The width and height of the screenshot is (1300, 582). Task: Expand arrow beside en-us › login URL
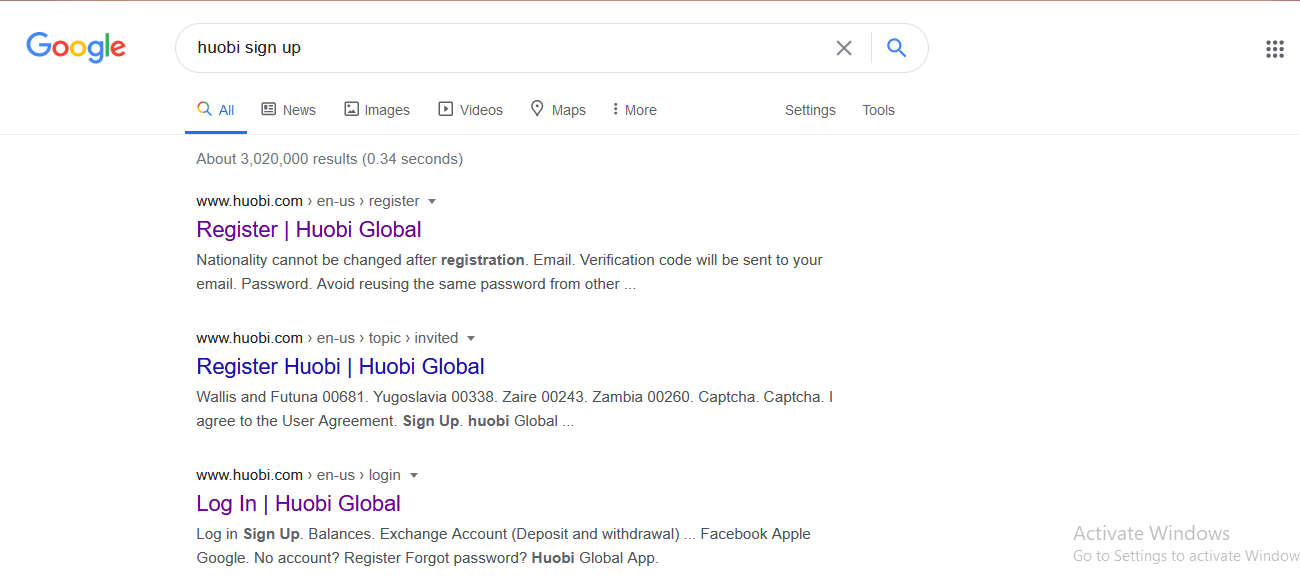click(x=413, y=475)
